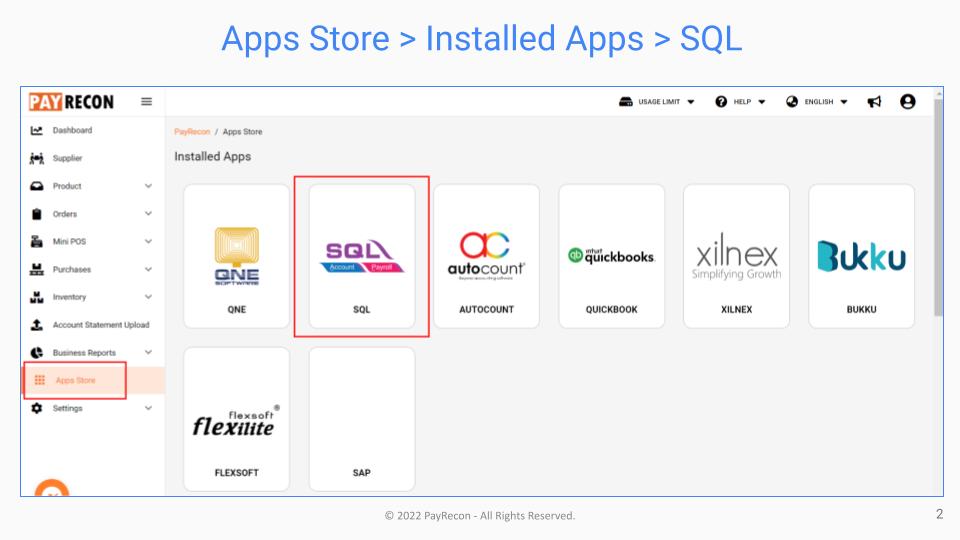This screenshot has width=960, height=540.
Task: Click the orange chat bubble widget
Action: (x=52, y=489)
